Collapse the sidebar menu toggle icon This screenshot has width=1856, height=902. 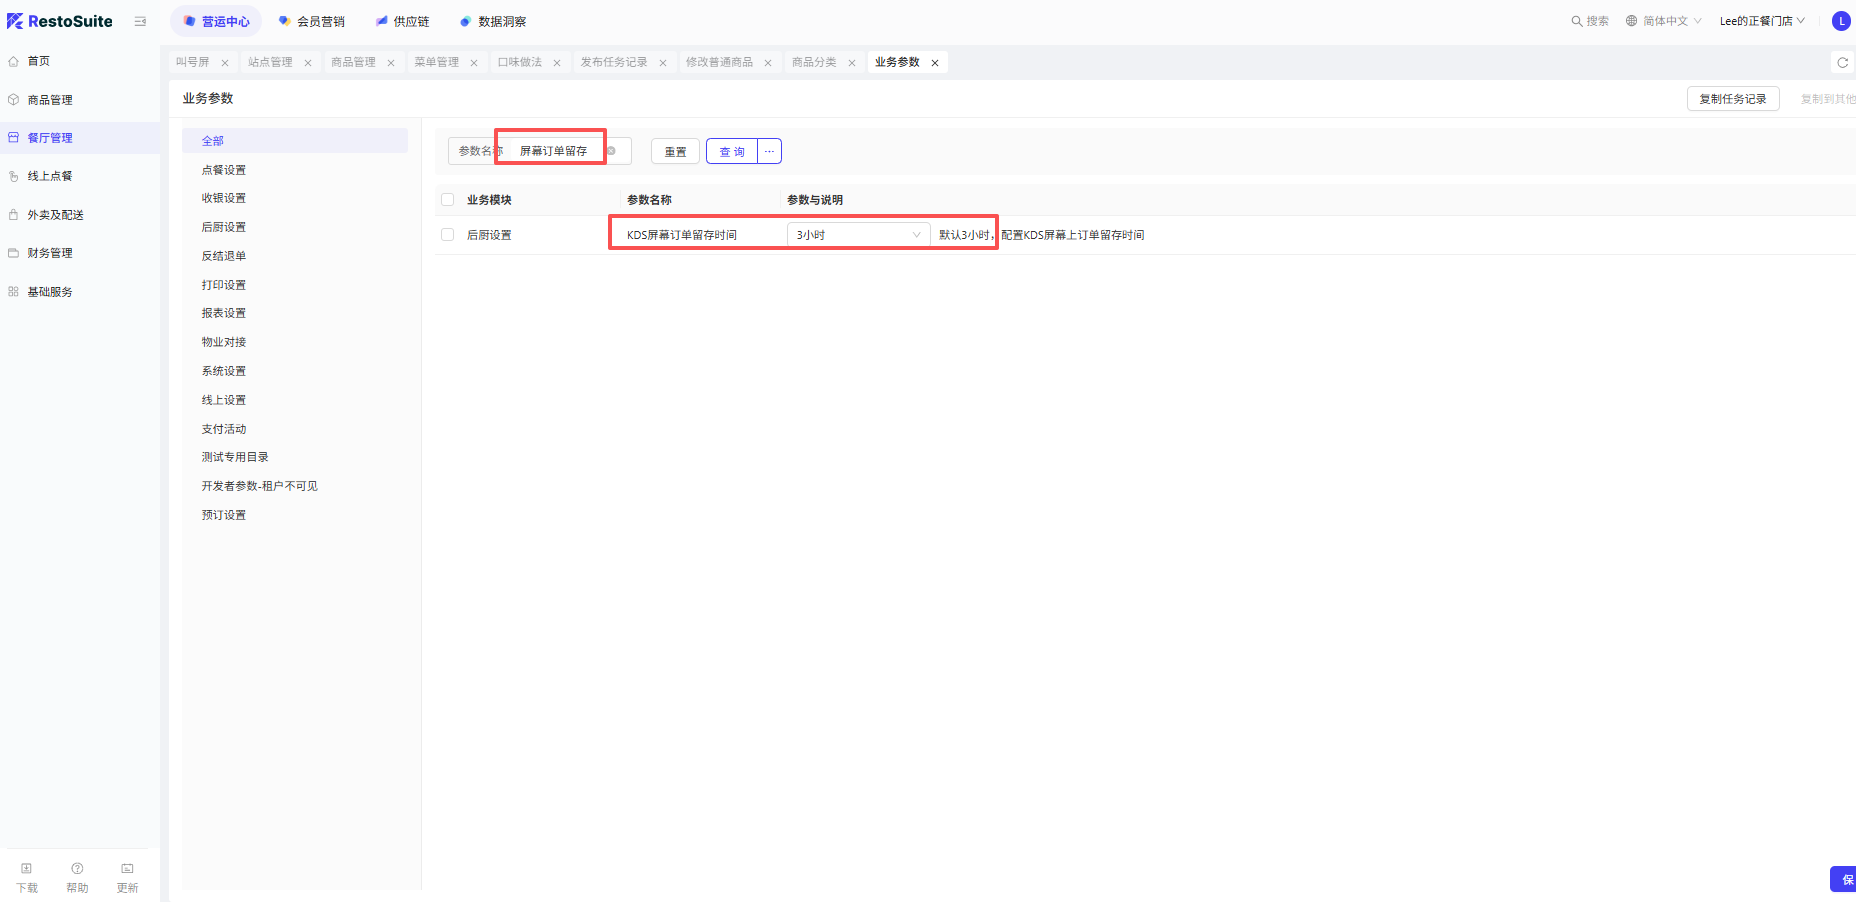[x=140, y=21]
